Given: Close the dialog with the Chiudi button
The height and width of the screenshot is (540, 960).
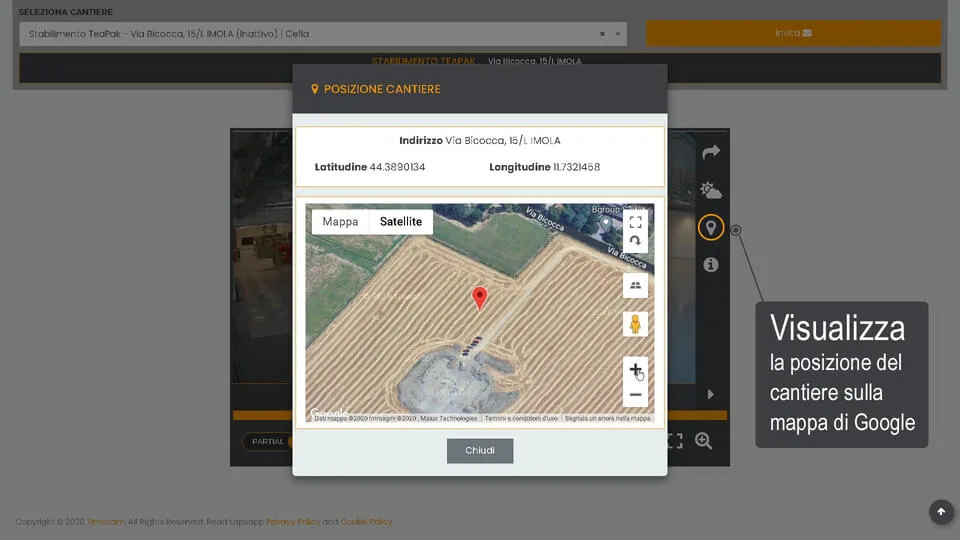Looking at the screenshot, I should click(480, 451).
